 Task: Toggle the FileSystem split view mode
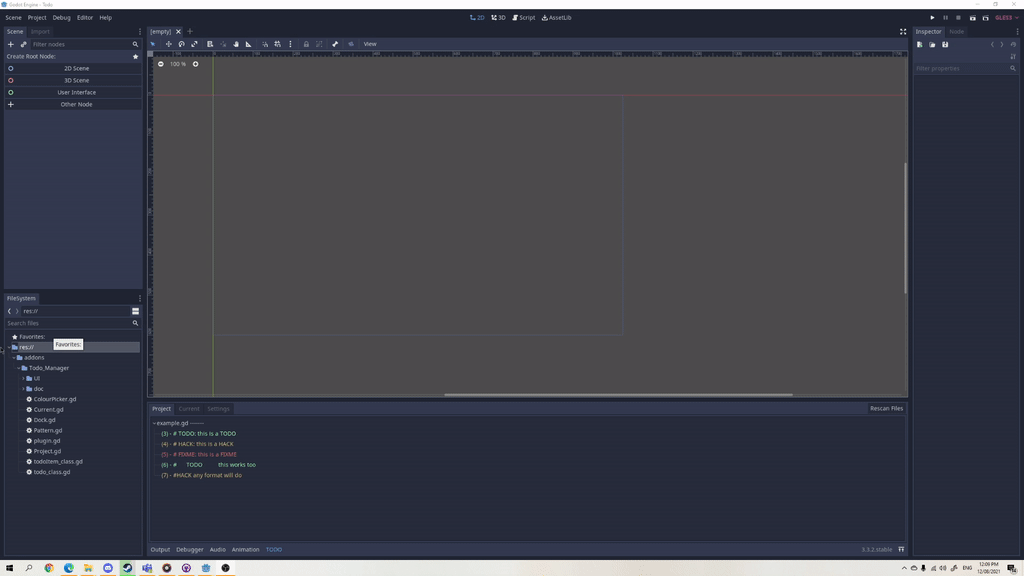(x=136, y=311)
